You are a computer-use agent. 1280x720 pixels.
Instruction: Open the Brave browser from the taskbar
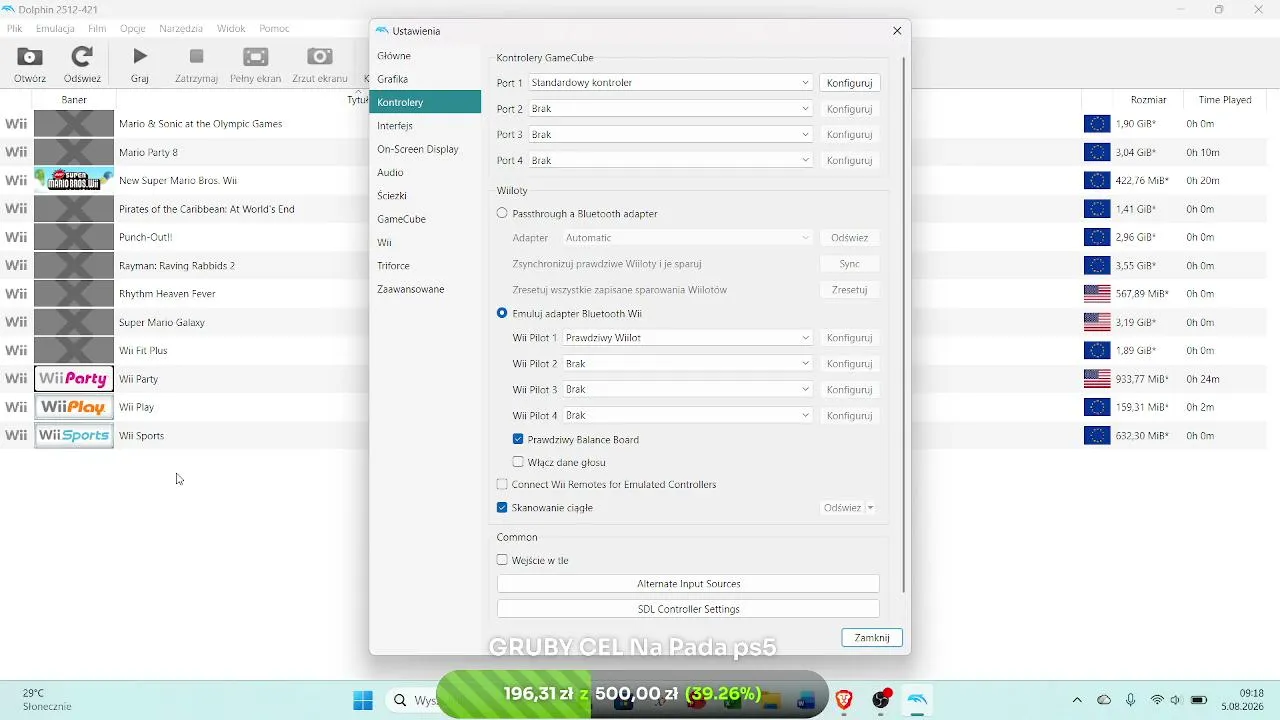coord(843,700)
